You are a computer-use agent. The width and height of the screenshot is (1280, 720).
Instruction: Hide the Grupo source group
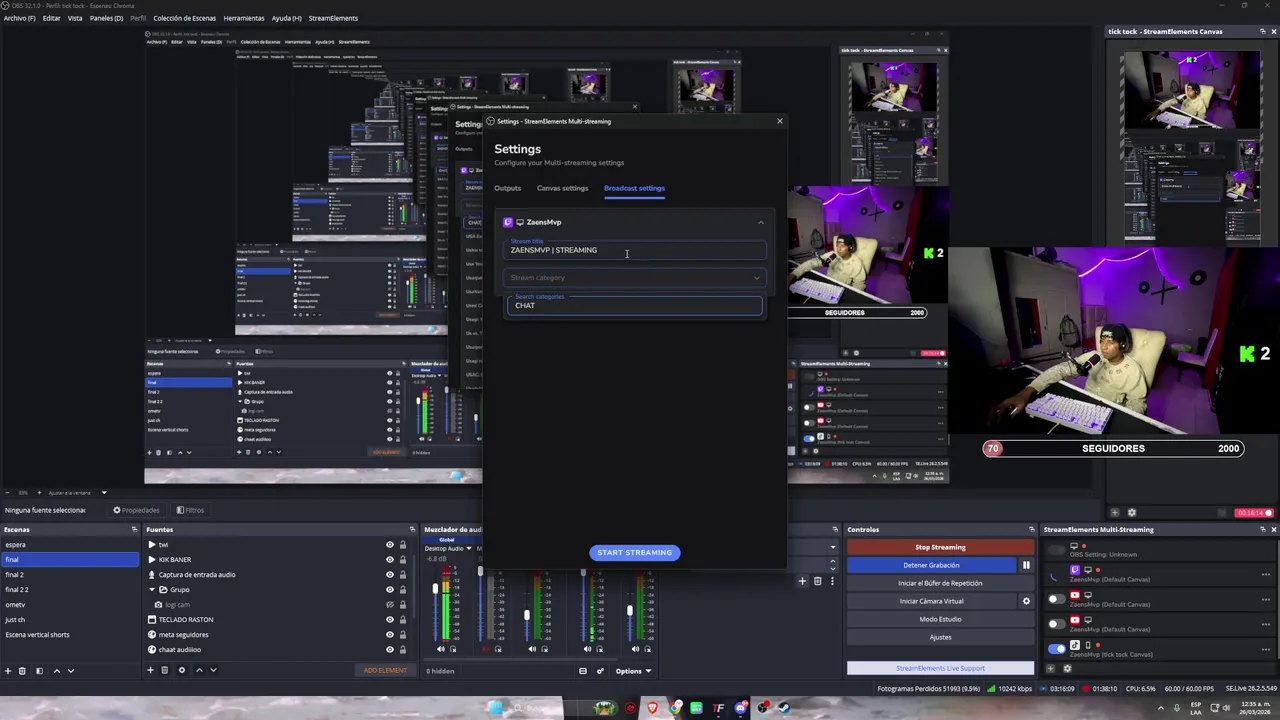pyautogui.click(x=390, y=590)
